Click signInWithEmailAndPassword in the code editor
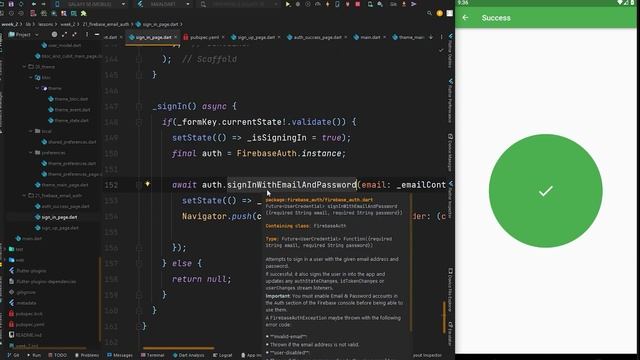This screenshot has height=360, width=640. [x=291, y=185]
